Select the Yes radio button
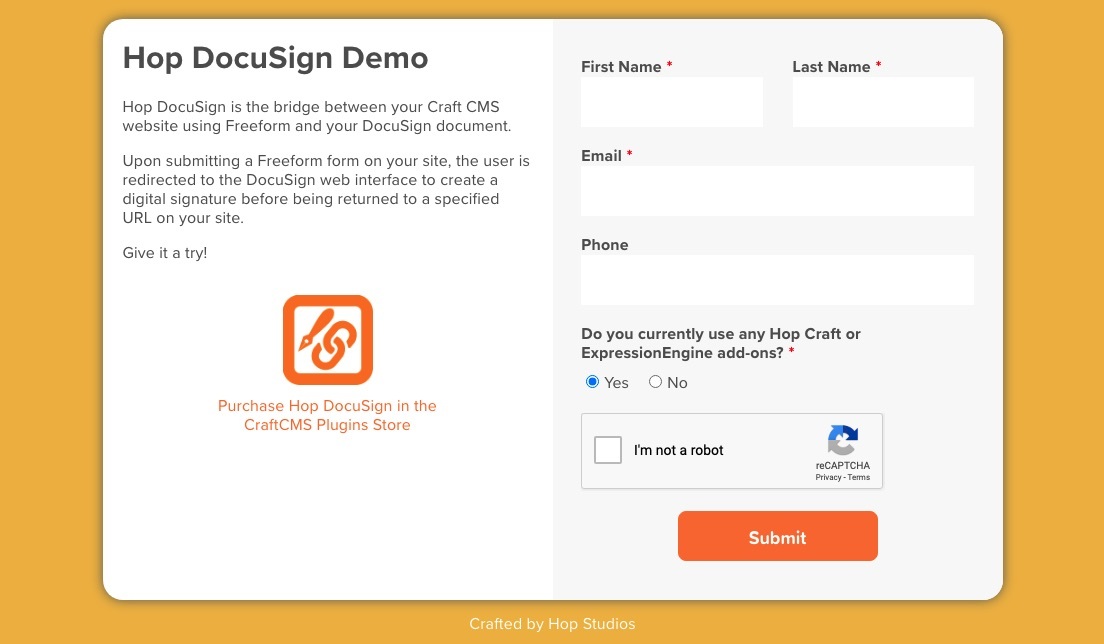The width and height of the screenshot is (1104, 644). [x=592, y=381]
